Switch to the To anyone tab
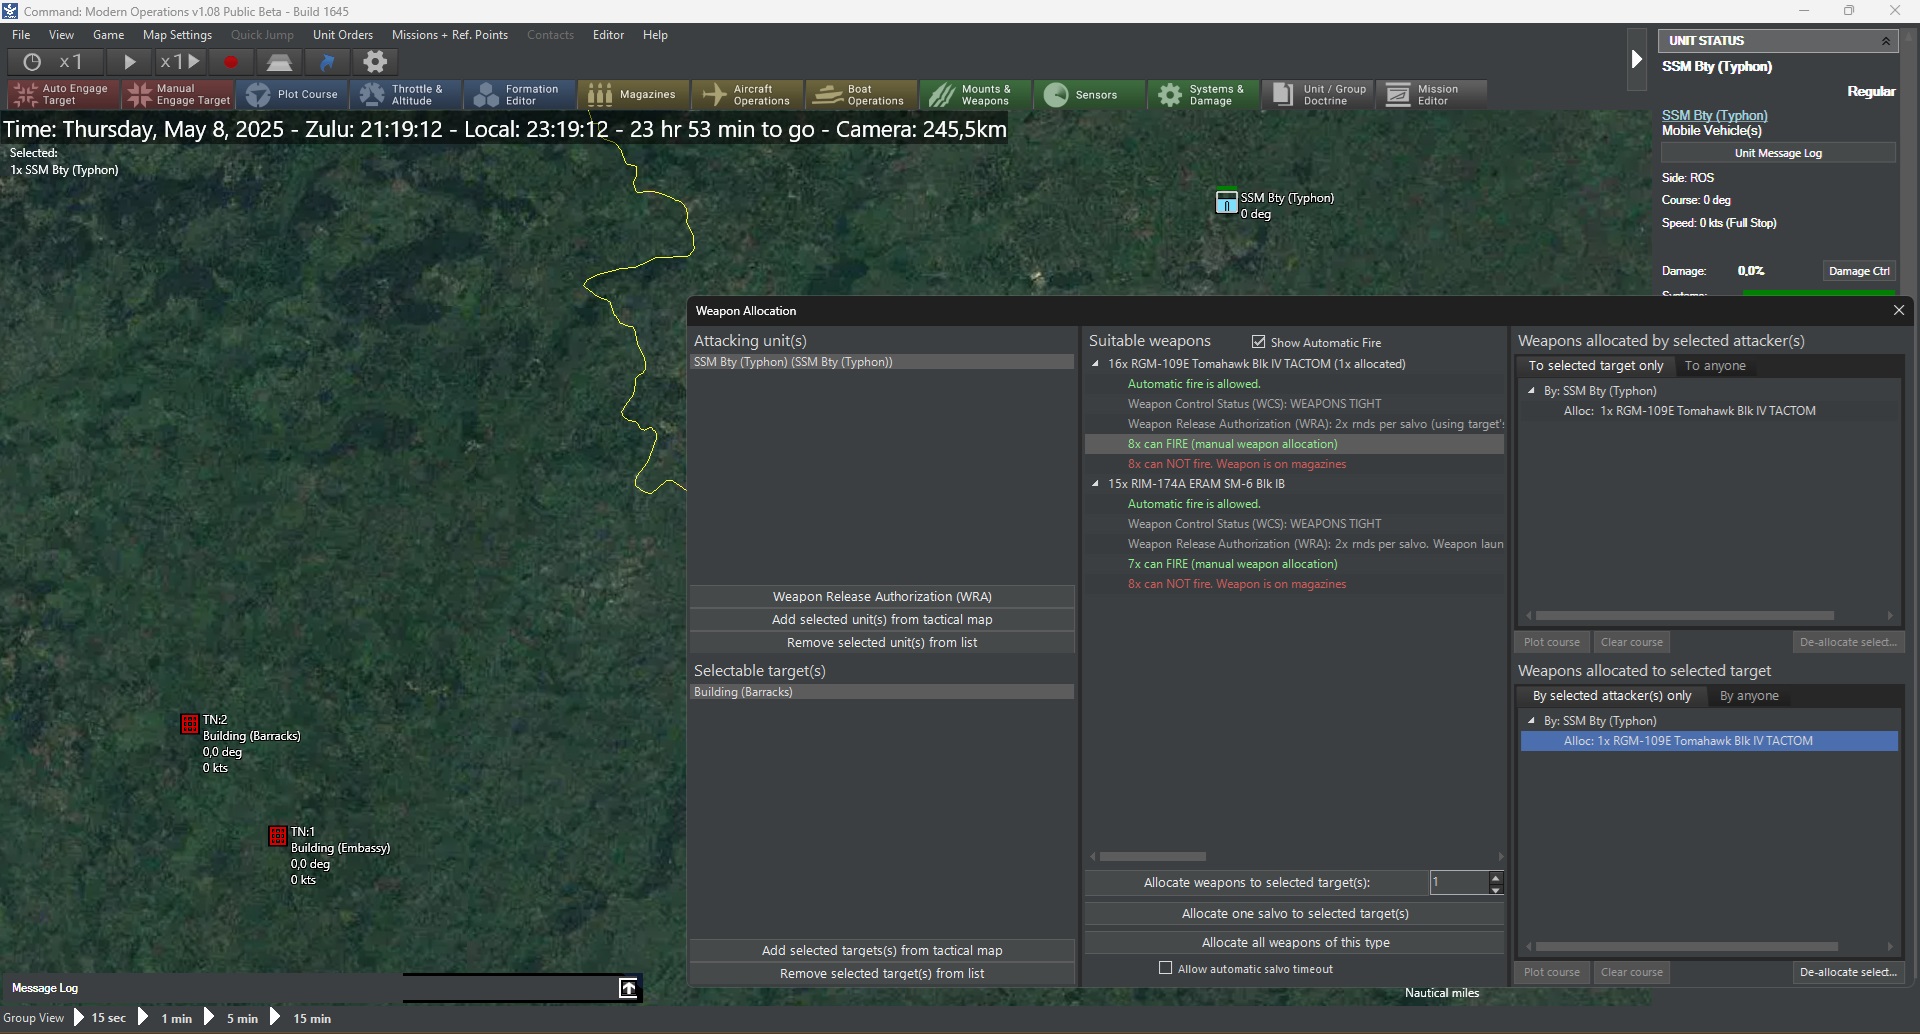 (x=1715, y=366)
